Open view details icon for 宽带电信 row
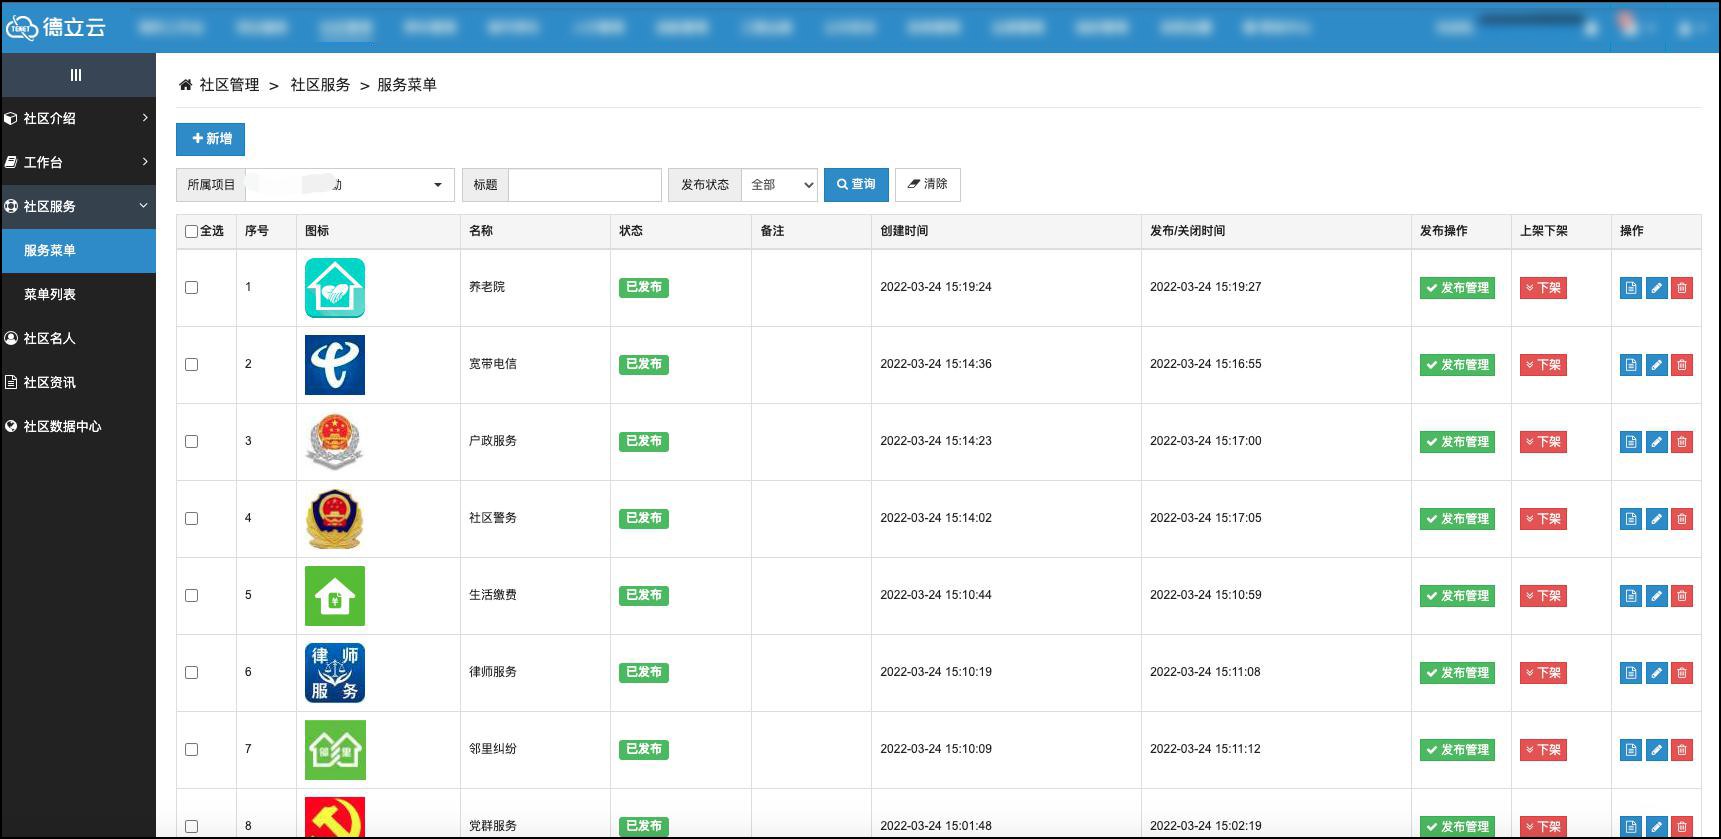The image size is (1721, 839). click(1631, 365)
